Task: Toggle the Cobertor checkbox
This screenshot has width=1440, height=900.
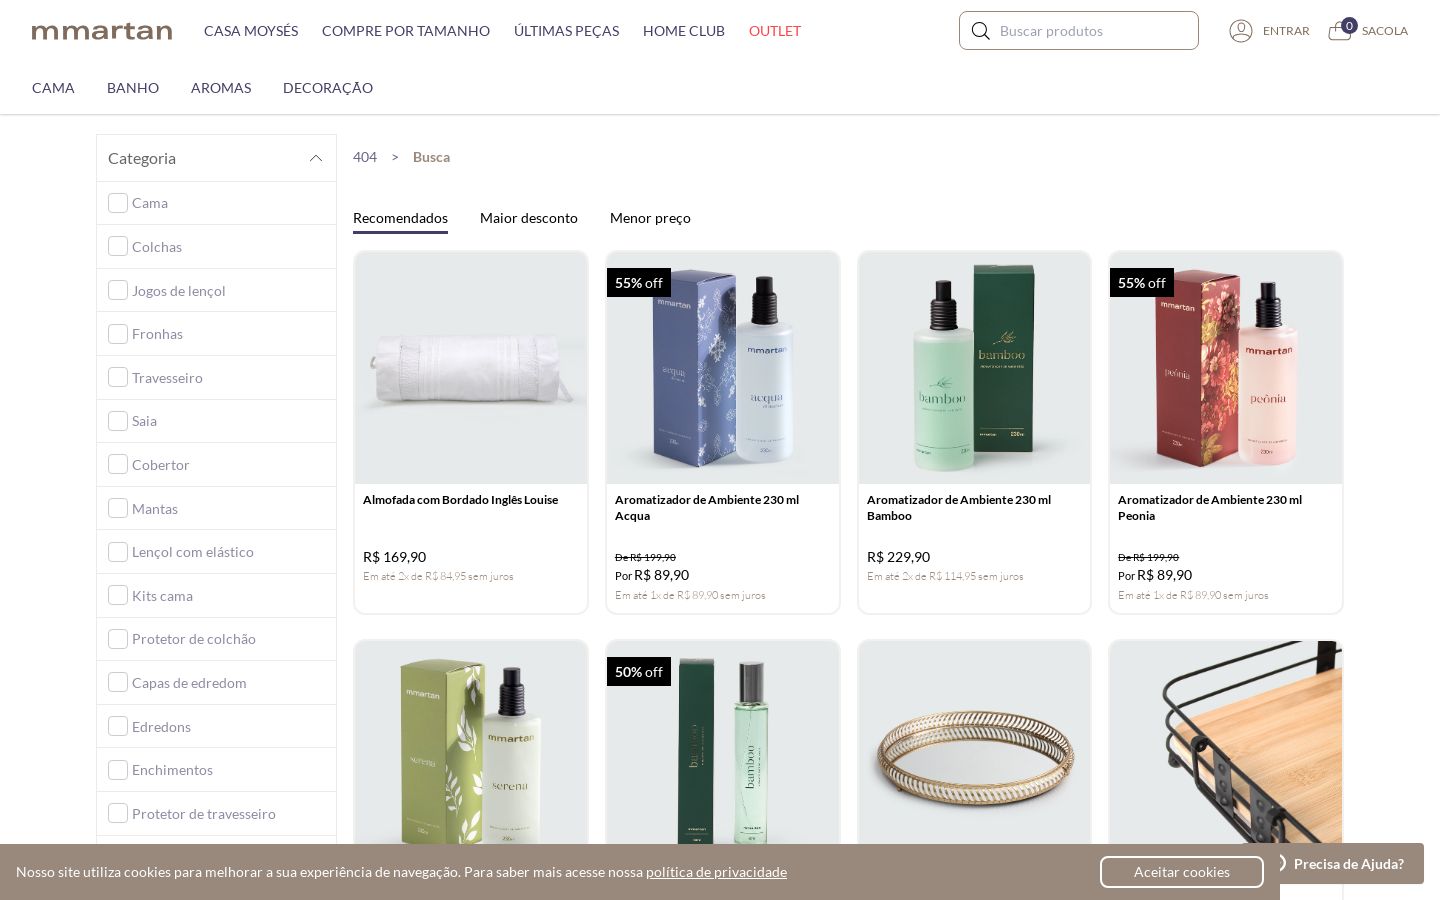Action: tap(118, 464)
